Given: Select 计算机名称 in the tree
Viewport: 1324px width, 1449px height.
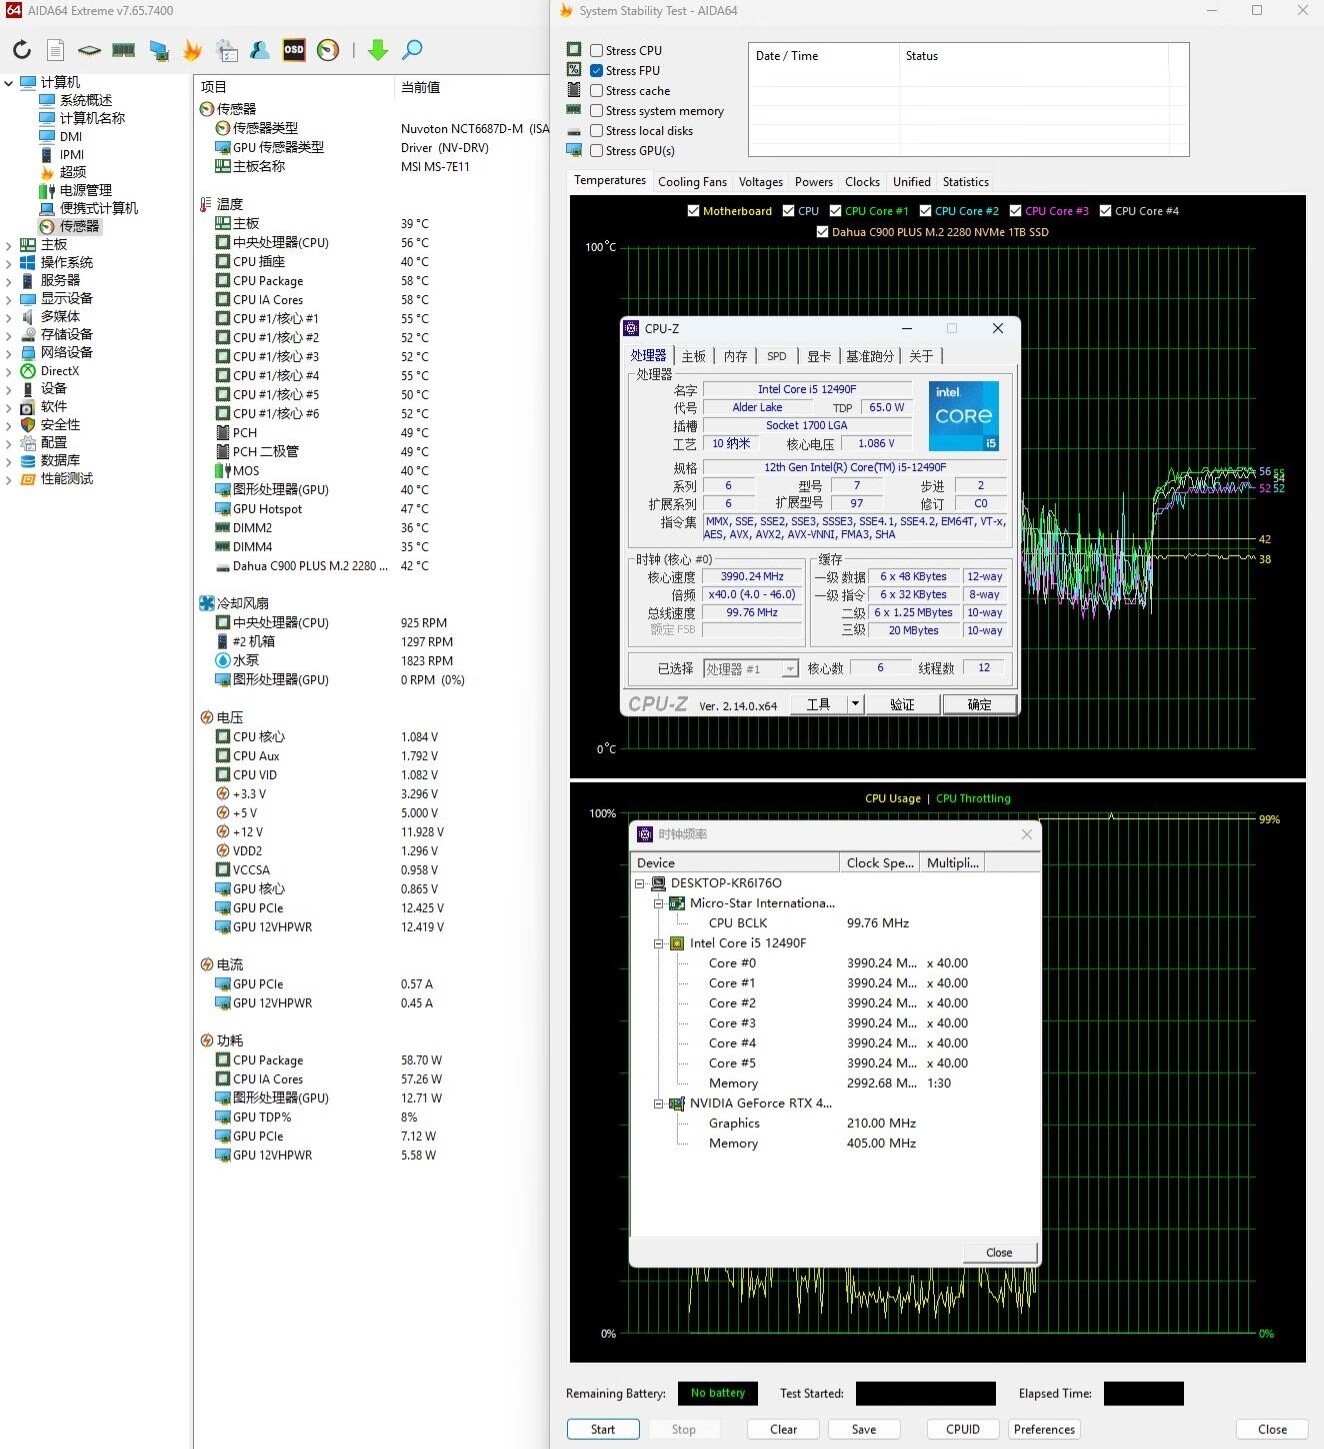Looking at the screenshot, I should pyautogui.click(x=93, y=118).
